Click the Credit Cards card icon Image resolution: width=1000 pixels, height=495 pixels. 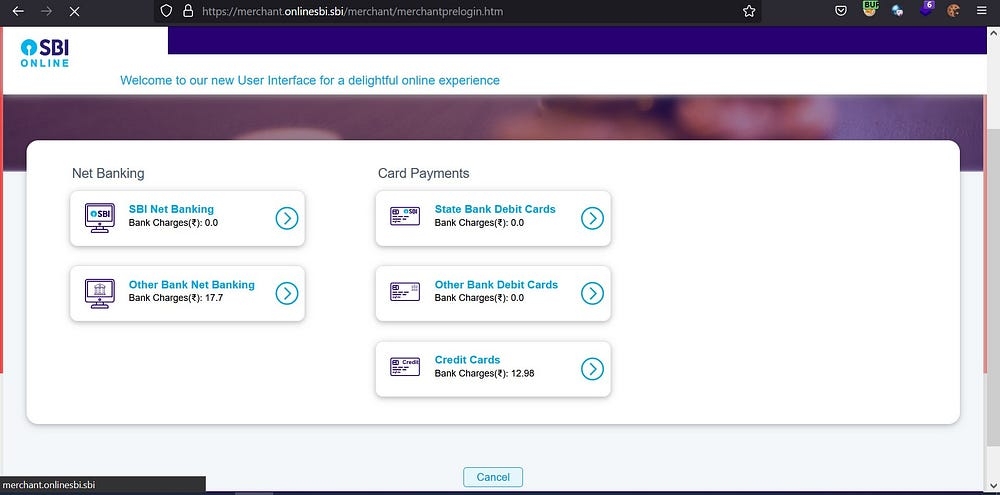(x=405, y=367)
